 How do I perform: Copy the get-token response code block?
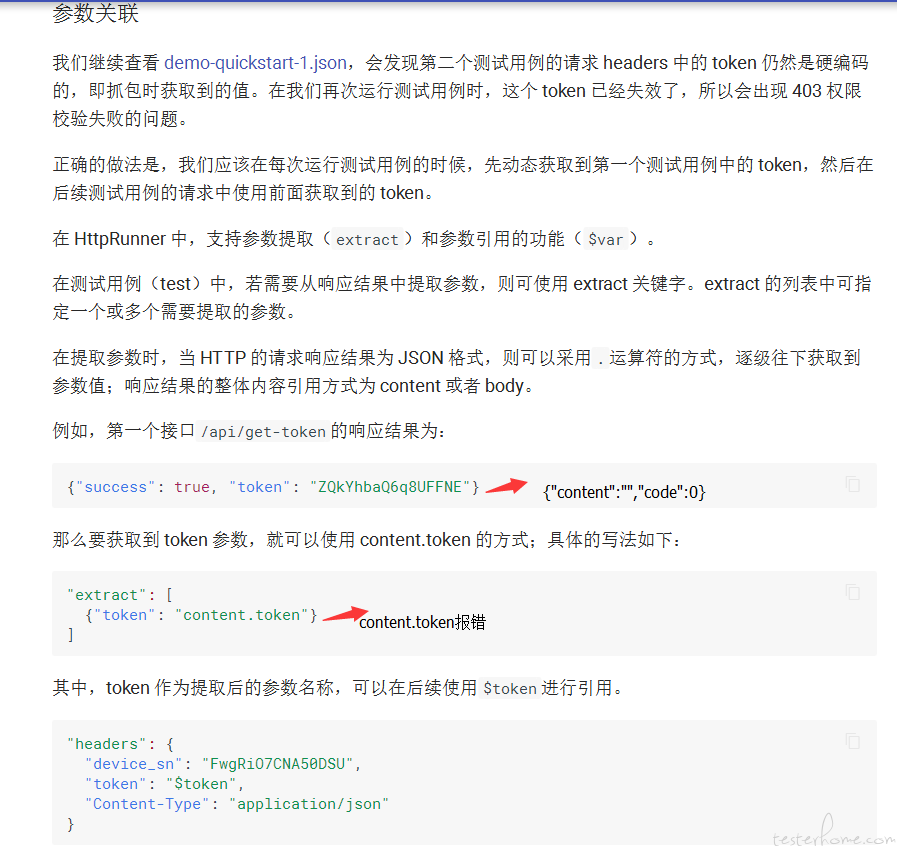pos(852,485)
